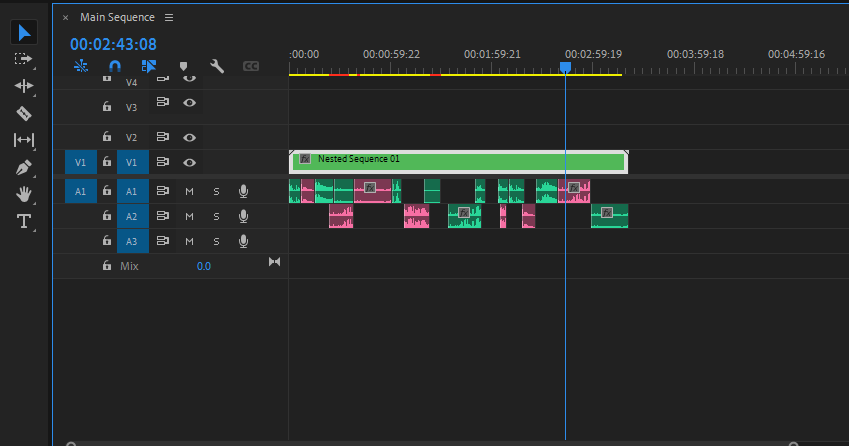
Task: Hide V3 track output eye
Action: pos(189,102)
